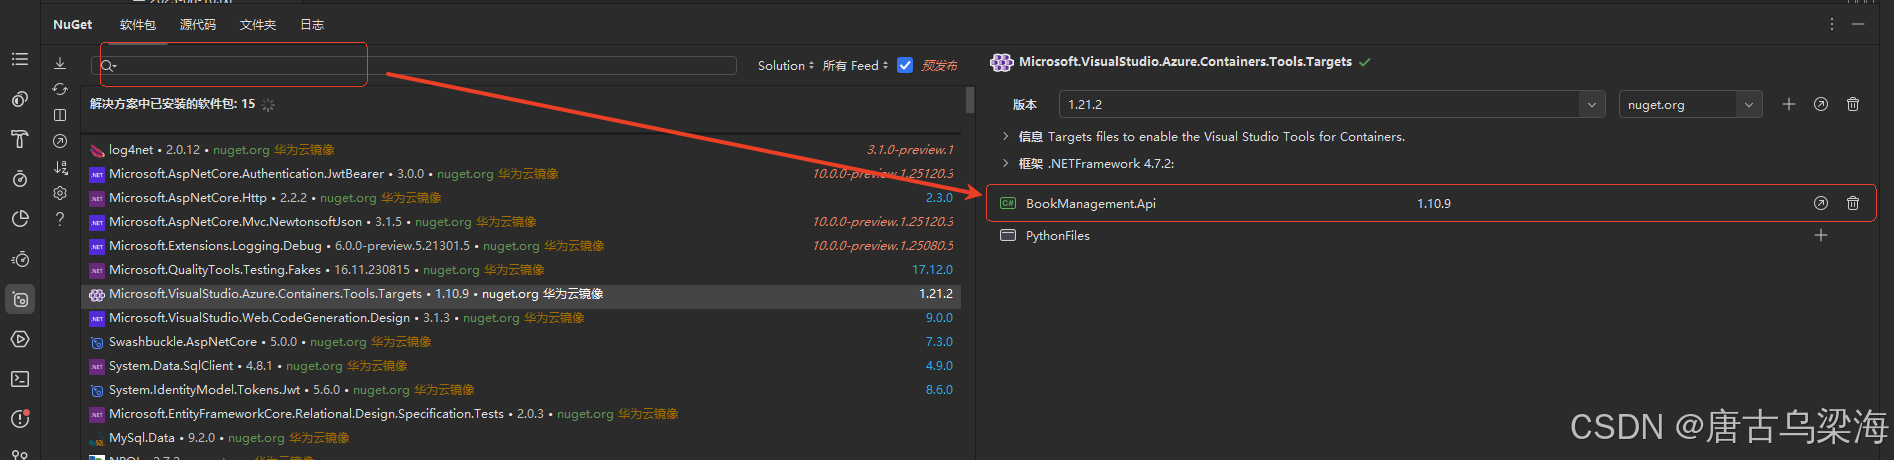Select Microsoft.VisualStudio.Web.CodeGeneration.Design package row
Screen dimensions: 1894x460
(x=521, y=318)
